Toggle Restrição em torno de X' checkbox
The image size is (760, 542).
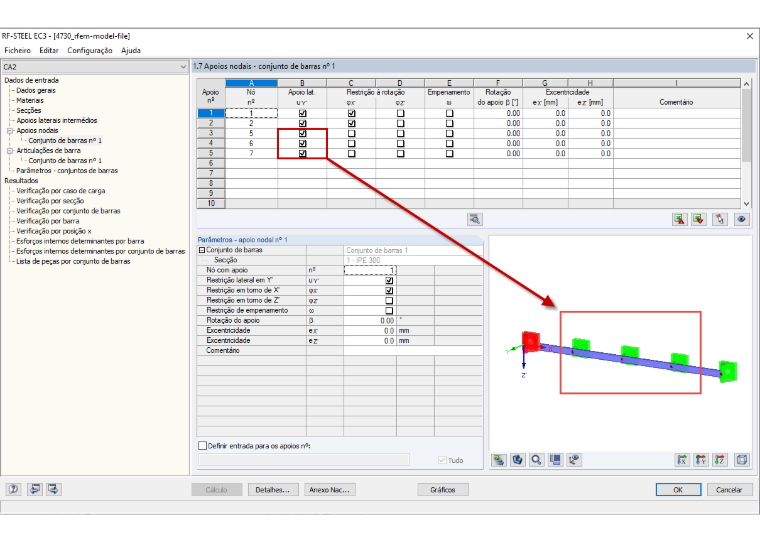pos(389,290)
